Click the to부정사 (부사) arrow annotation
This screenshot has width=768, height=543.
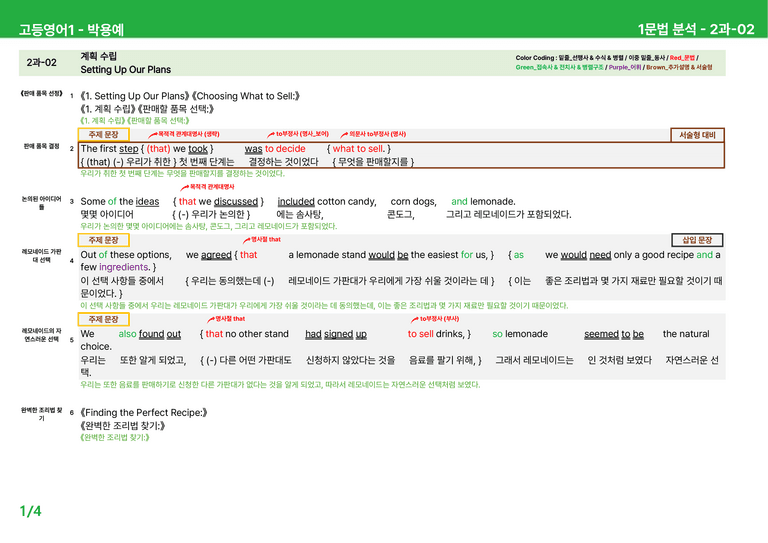click(414, 319)
